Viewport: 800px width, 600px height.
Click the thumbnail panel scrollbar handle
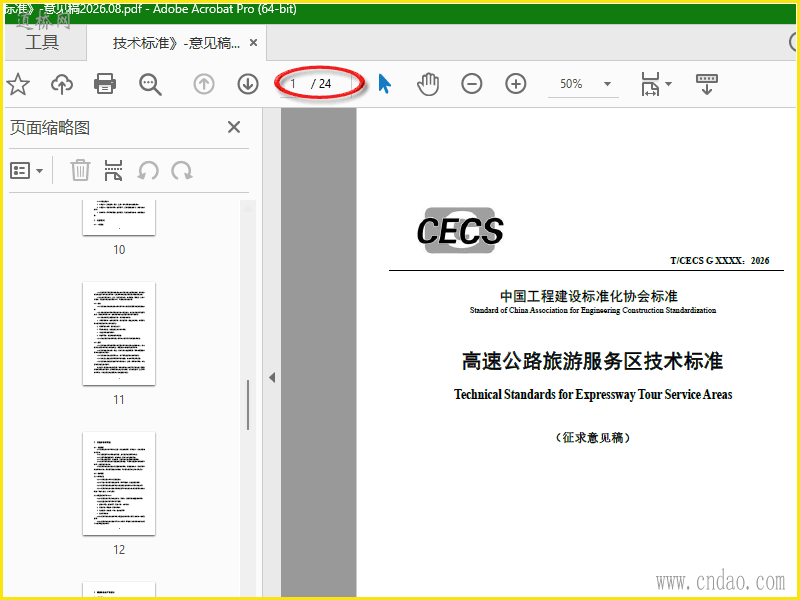pyautogui.click(x=248, y=405)
